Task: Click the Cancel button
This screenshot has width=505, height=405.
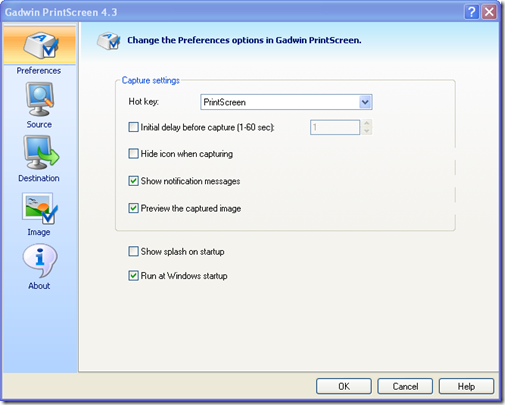Action: [x=405, y=386]
